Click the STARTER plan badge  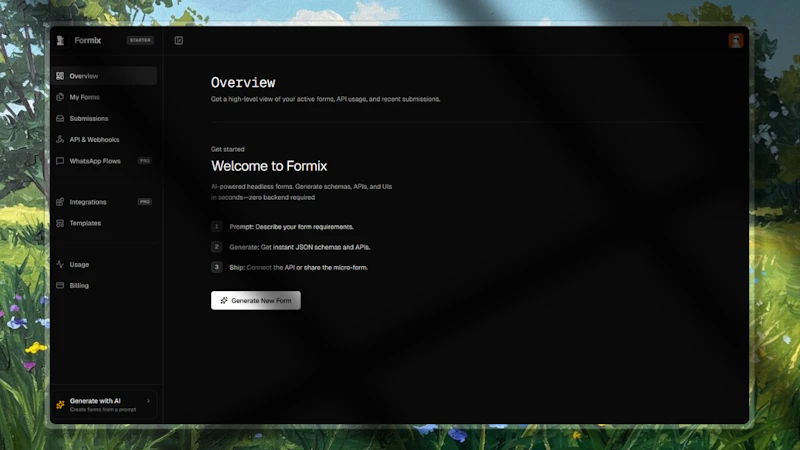pos(140,40)
